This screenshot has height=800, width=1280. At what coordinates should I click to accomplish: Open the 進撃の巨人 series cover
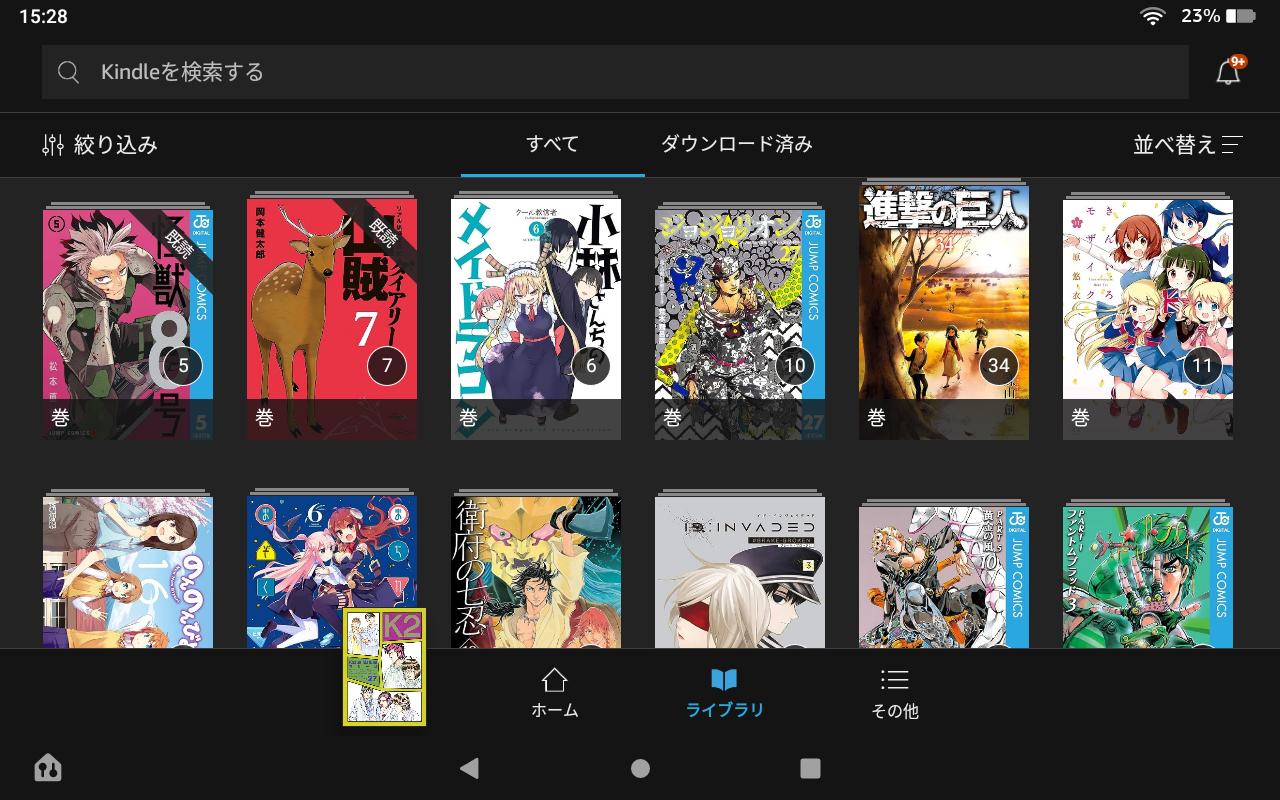click(x=944, y=312)
